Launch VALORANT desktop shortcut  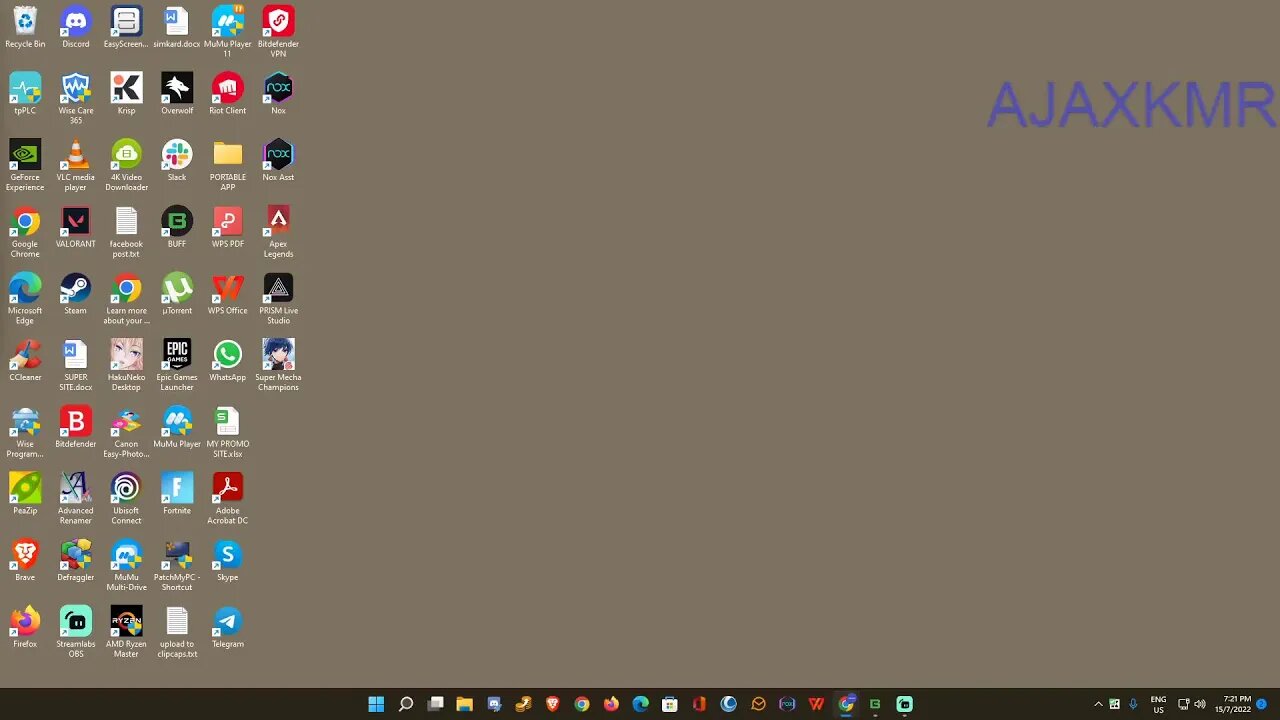(75, 227)
